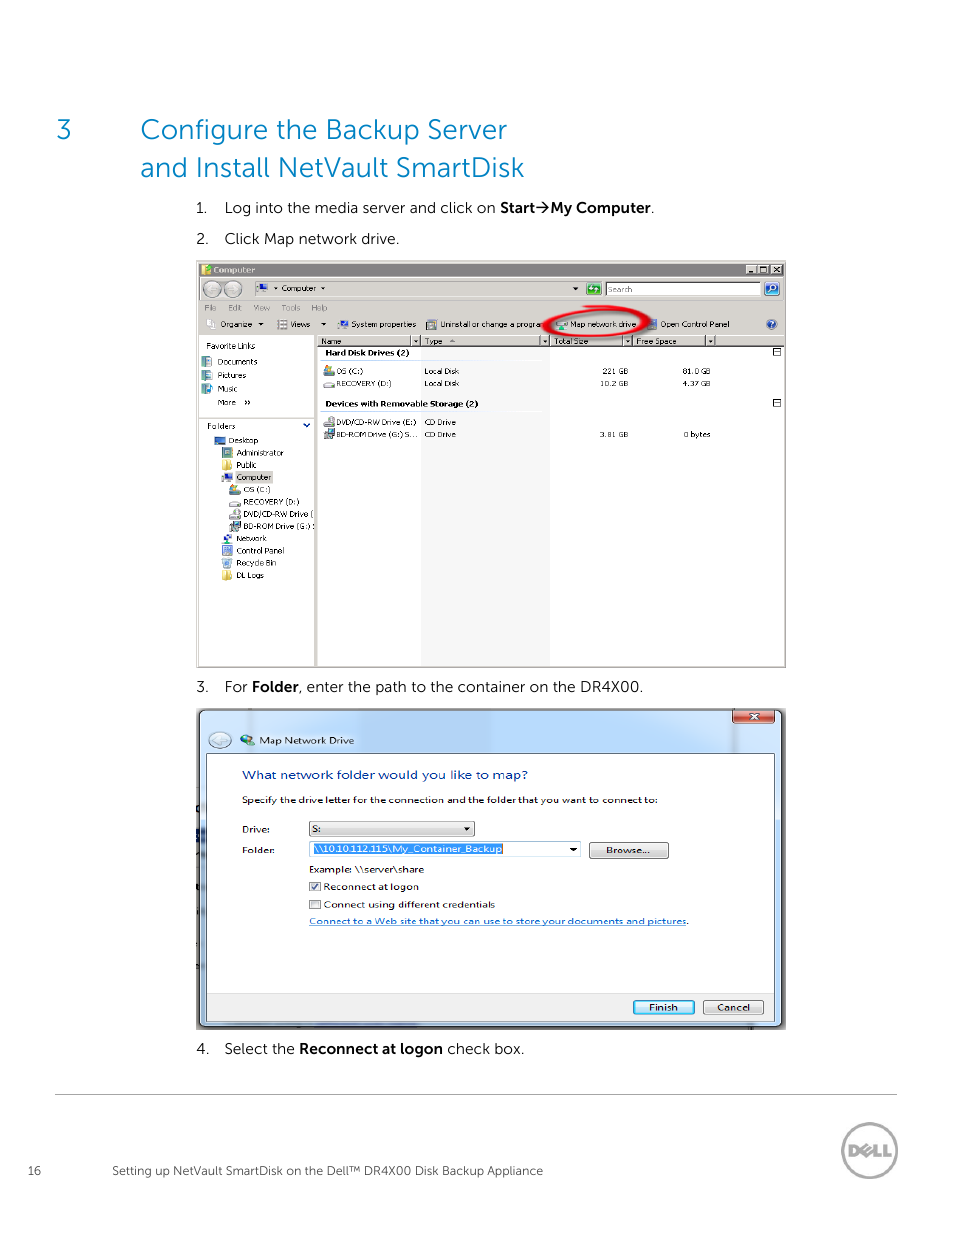Select OS (C:) in the folder tree

(250, 490)
